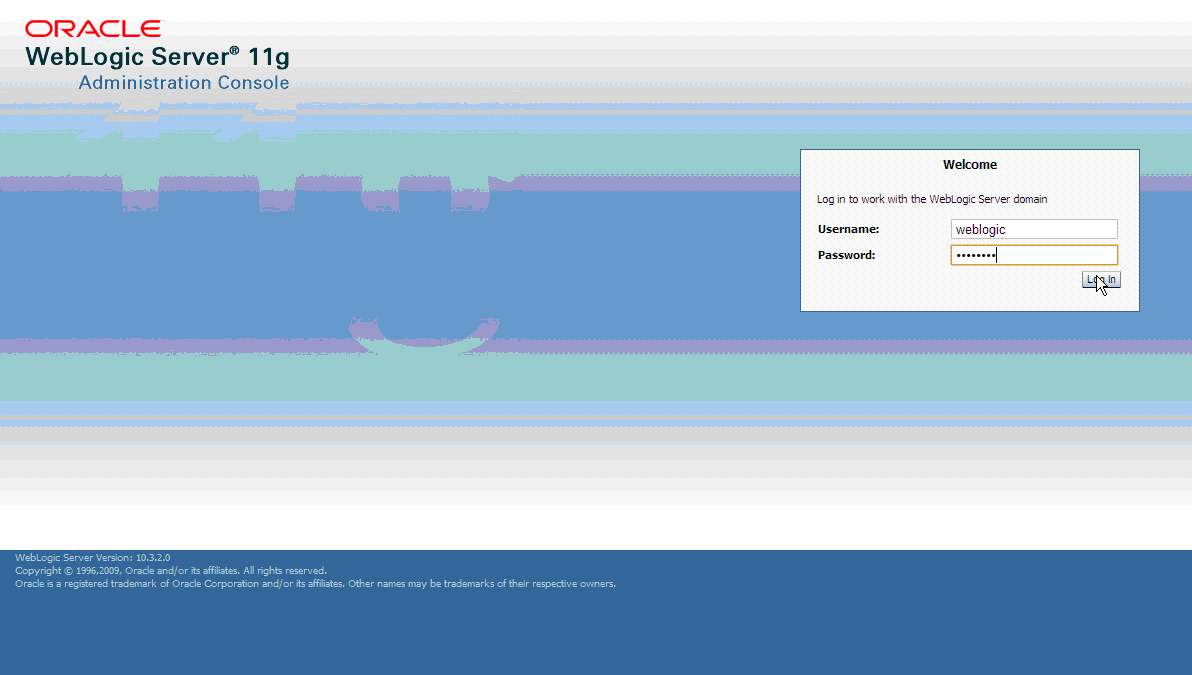Click the Oracle logo
This screenshot has width=1192, height=675.
click(93, 29)
